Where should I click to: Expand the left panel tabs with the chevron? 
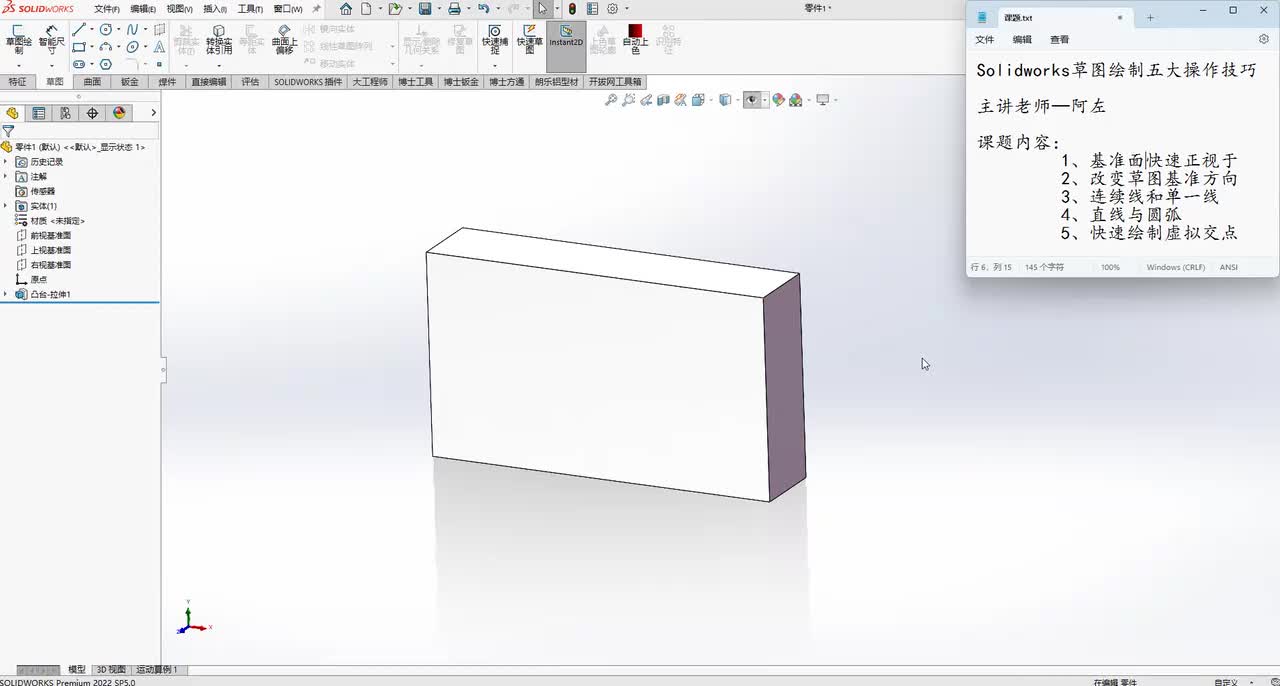point(153,113)
